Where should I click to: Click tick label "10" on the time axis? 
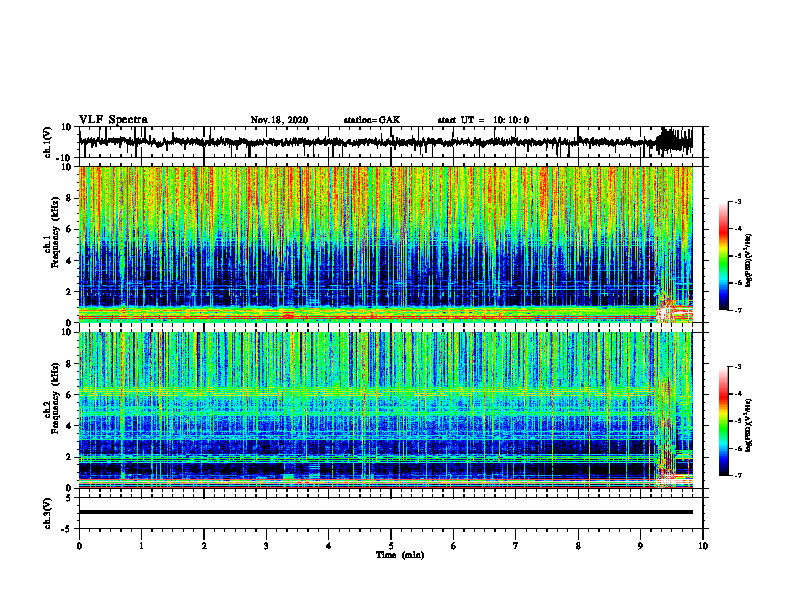coord(703,546)
